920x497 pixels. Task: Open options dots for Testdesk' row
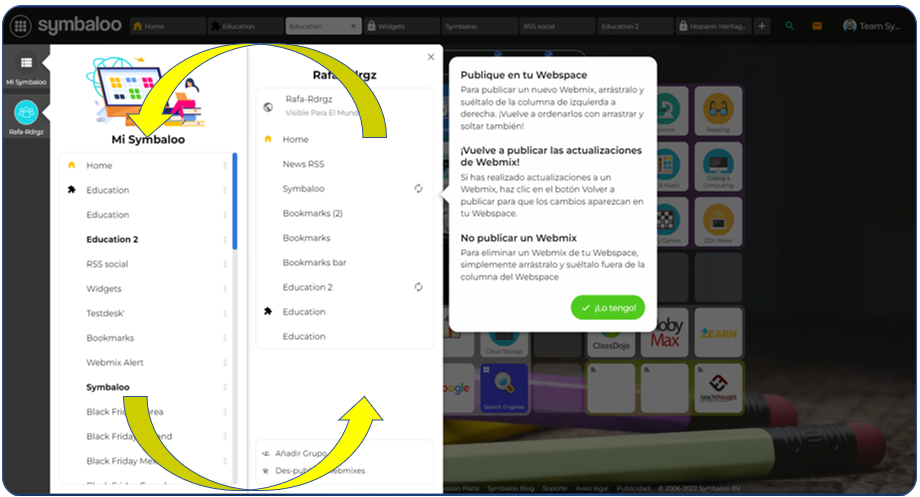tap(225, 313)
